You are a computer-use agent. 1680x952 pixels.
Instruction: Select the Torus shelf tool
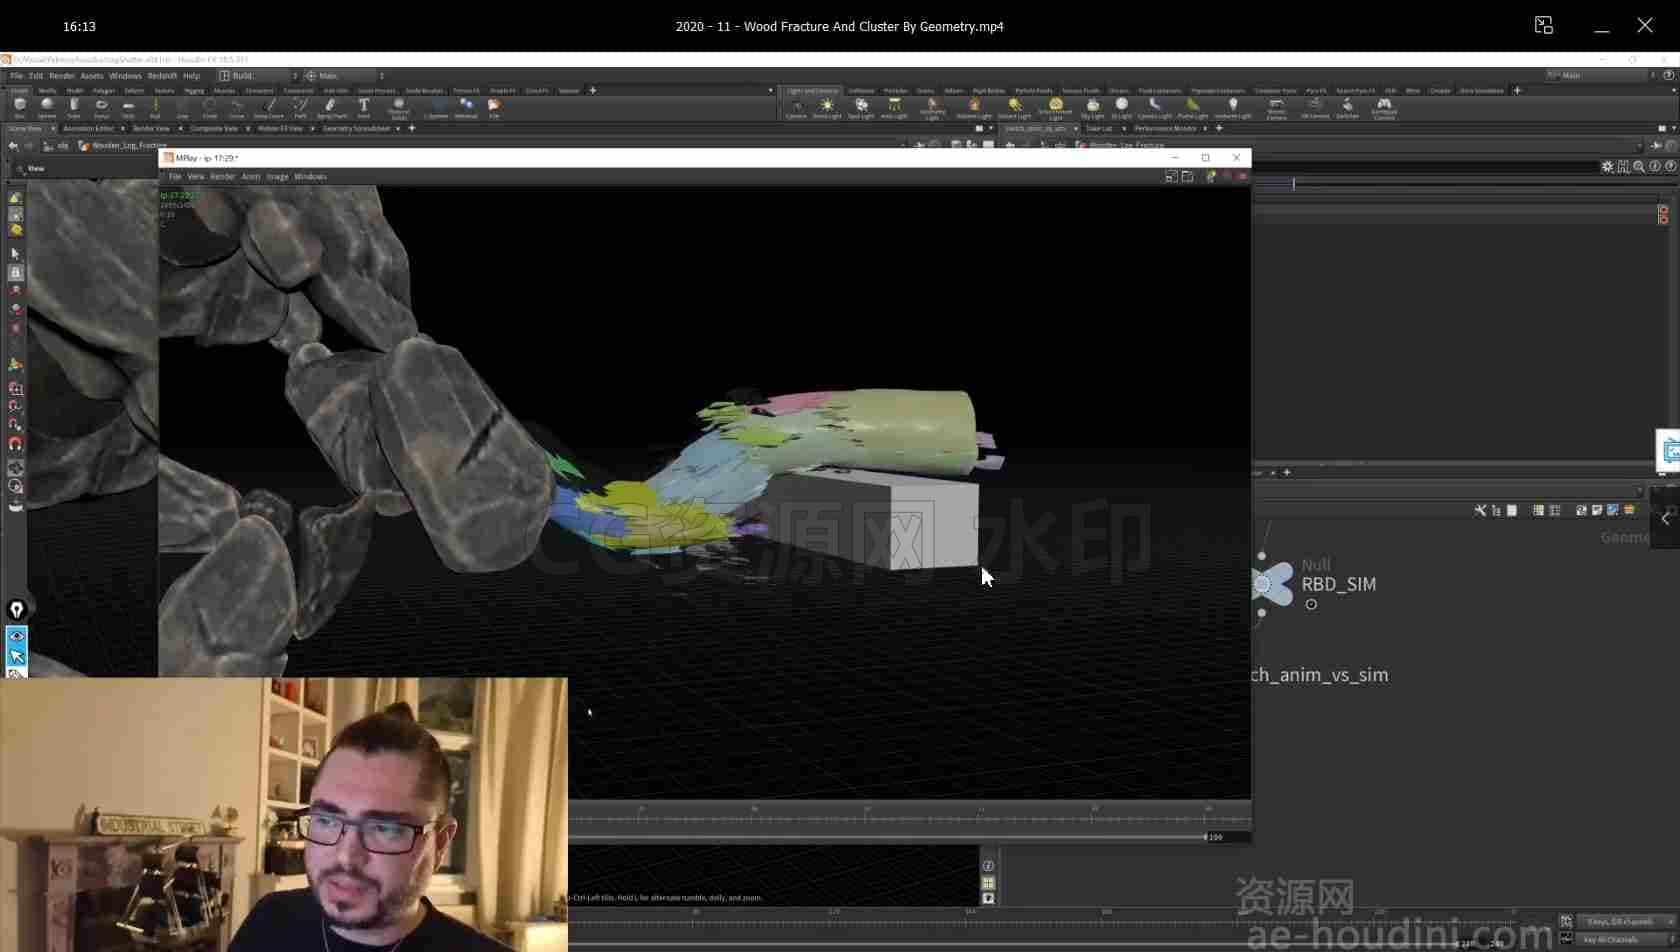click(101, 107)
